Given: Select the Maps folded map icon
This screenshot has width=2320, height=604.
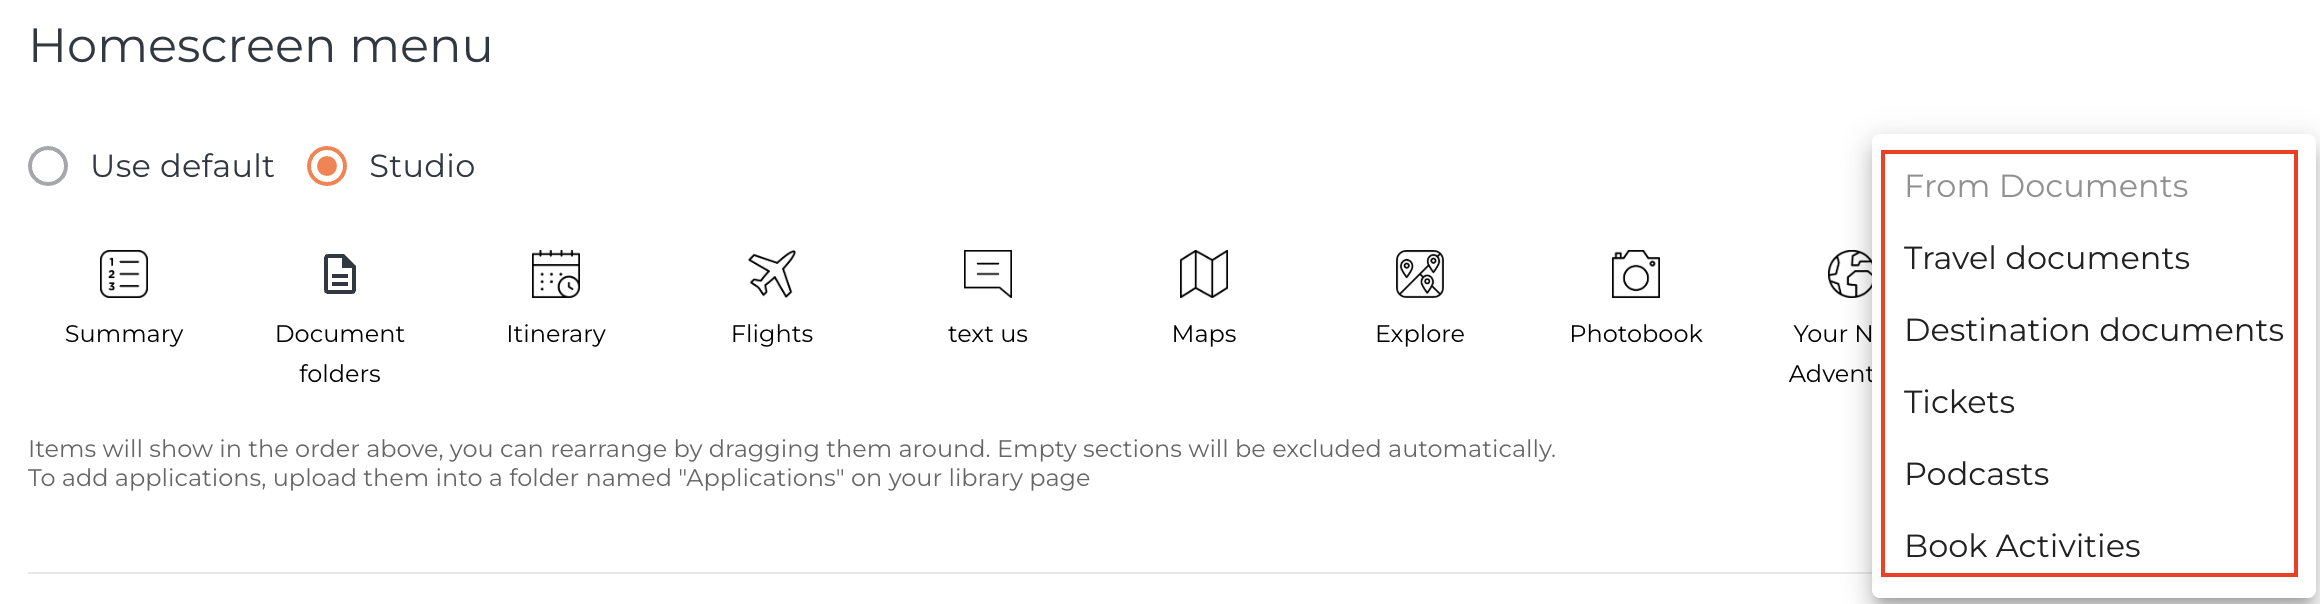Looking at the screenshot, I should click(x=1204, y=274).
